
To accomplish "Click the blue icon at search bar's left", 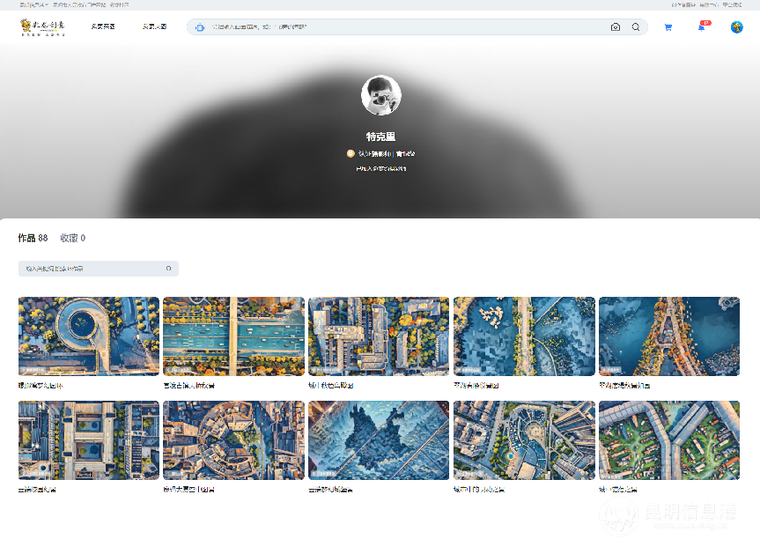I will 199,27.
